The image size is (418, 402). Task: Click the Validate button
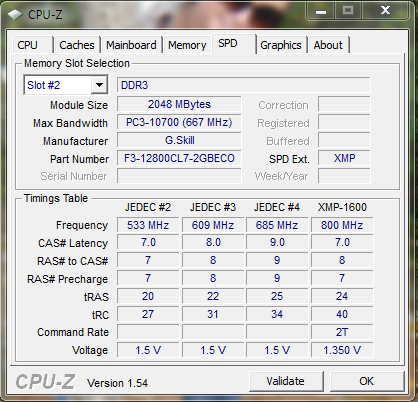286,381
